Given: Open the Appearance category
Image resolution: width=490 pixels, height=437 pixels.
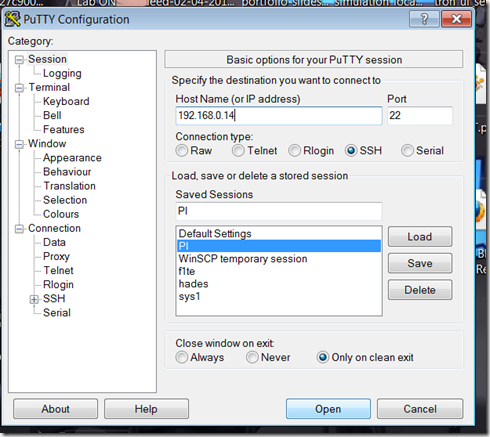Looking at the screenshot, I should coord(72,158).
